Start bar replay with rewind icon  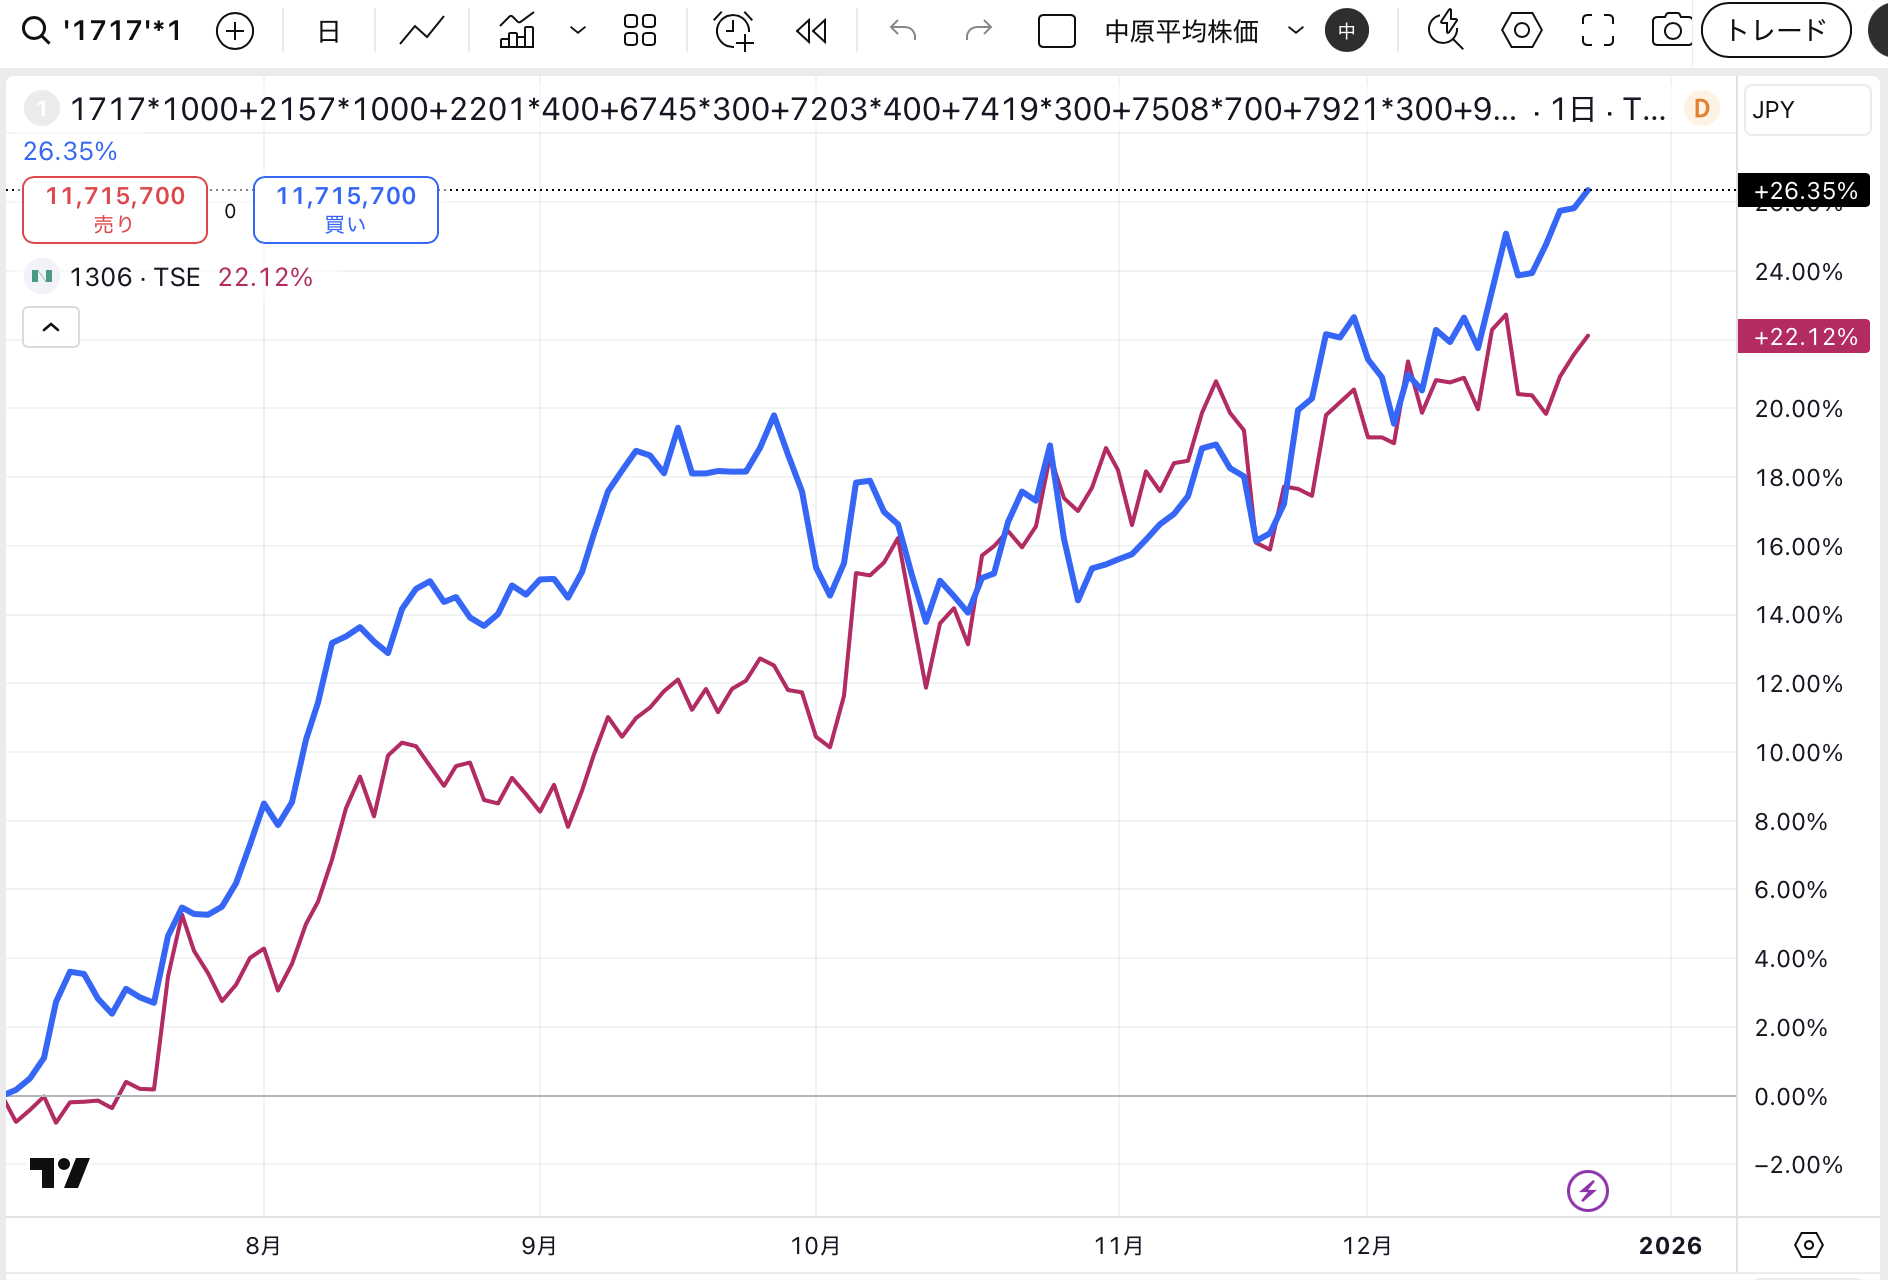(811, 31)
